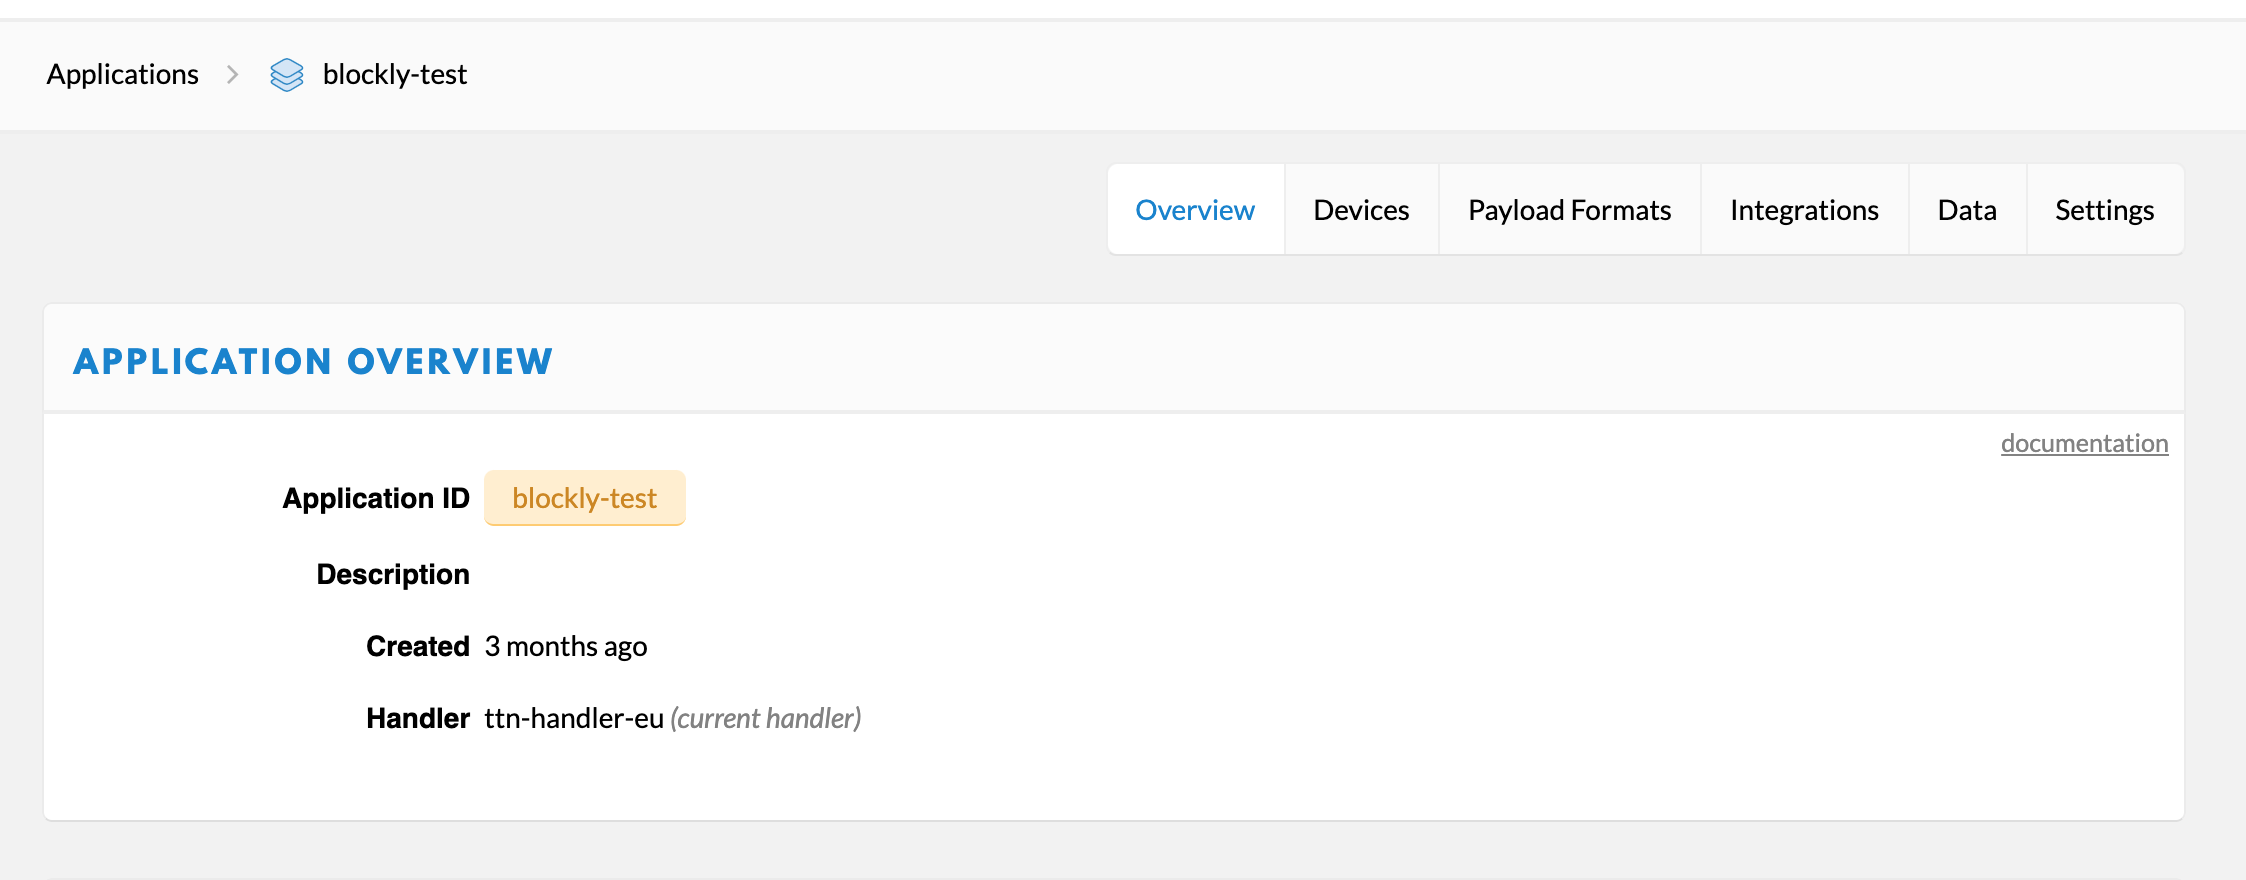Select the Overview tab

1195,210
